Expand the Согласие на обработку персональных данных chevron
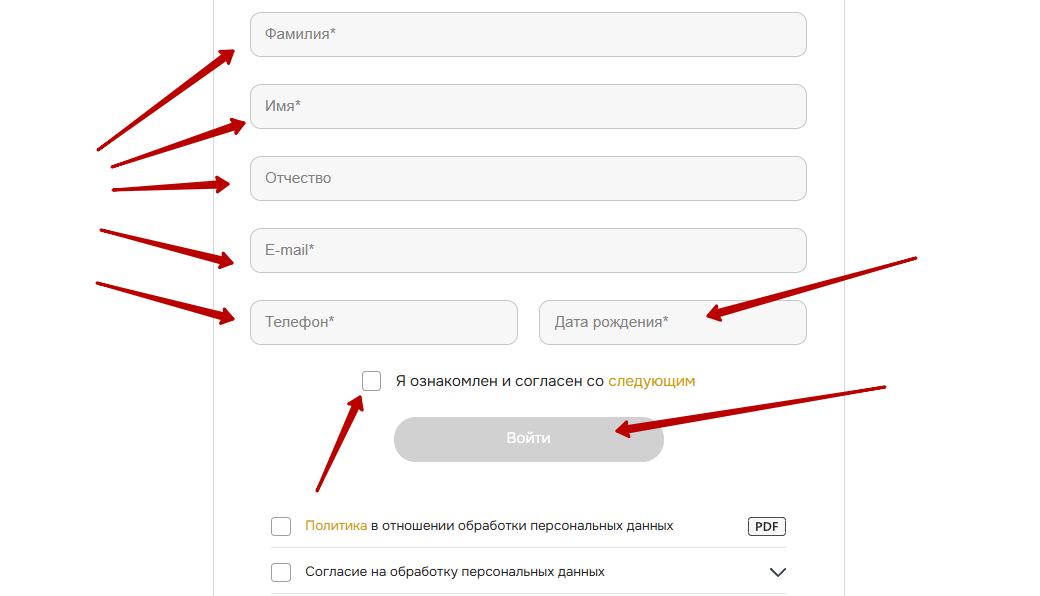This screenshot has width=1040, height=596. [777, 572]
